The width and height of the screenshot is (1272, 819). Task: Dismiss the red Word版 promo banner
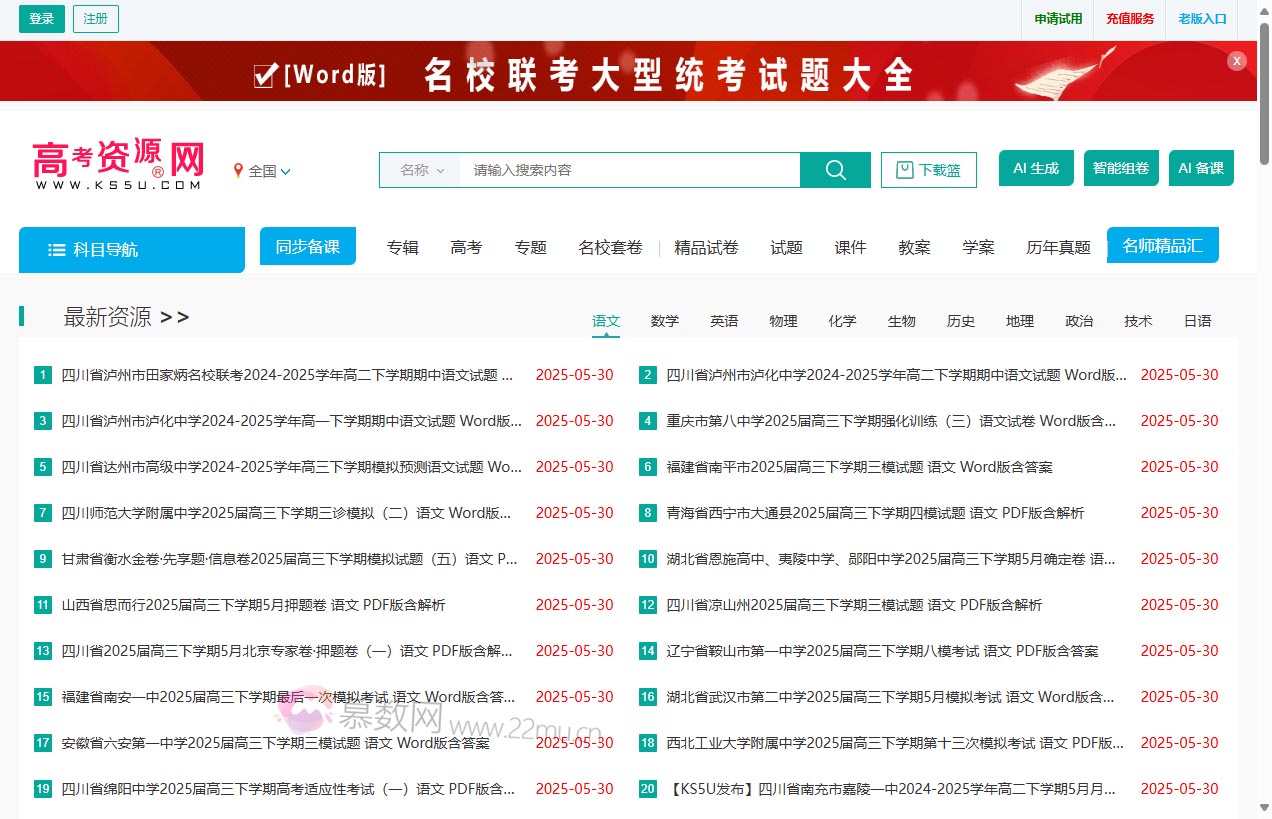[1237, 60]
